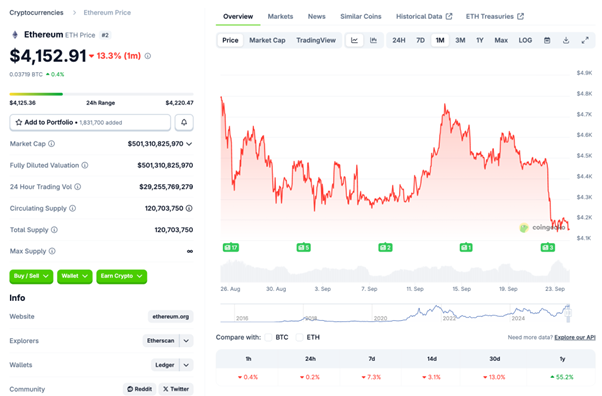Open the calendar date range picker

point(547,40)
